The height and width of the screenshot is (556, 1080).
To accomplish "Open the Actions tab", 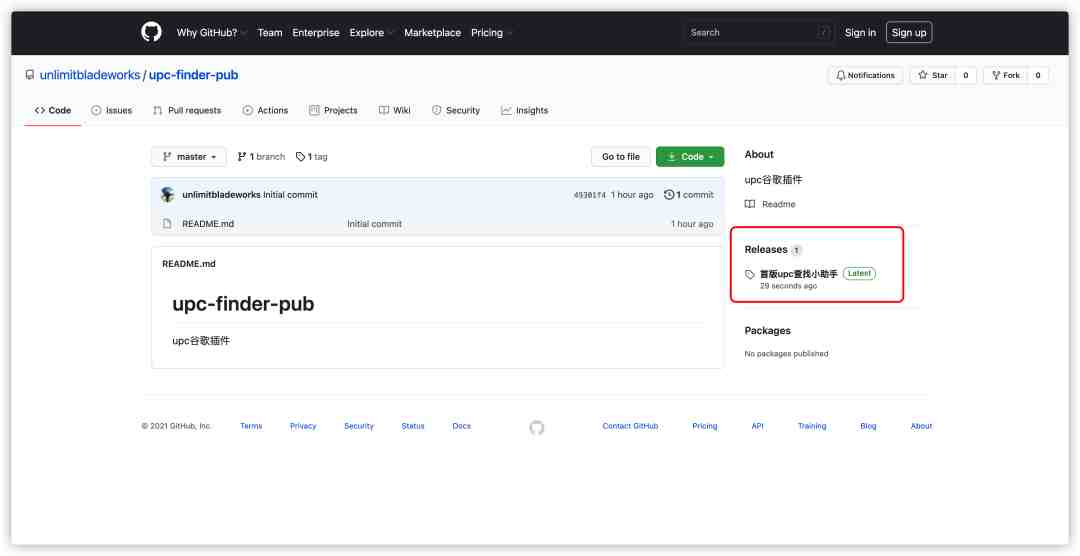I will tap(265, 110).
